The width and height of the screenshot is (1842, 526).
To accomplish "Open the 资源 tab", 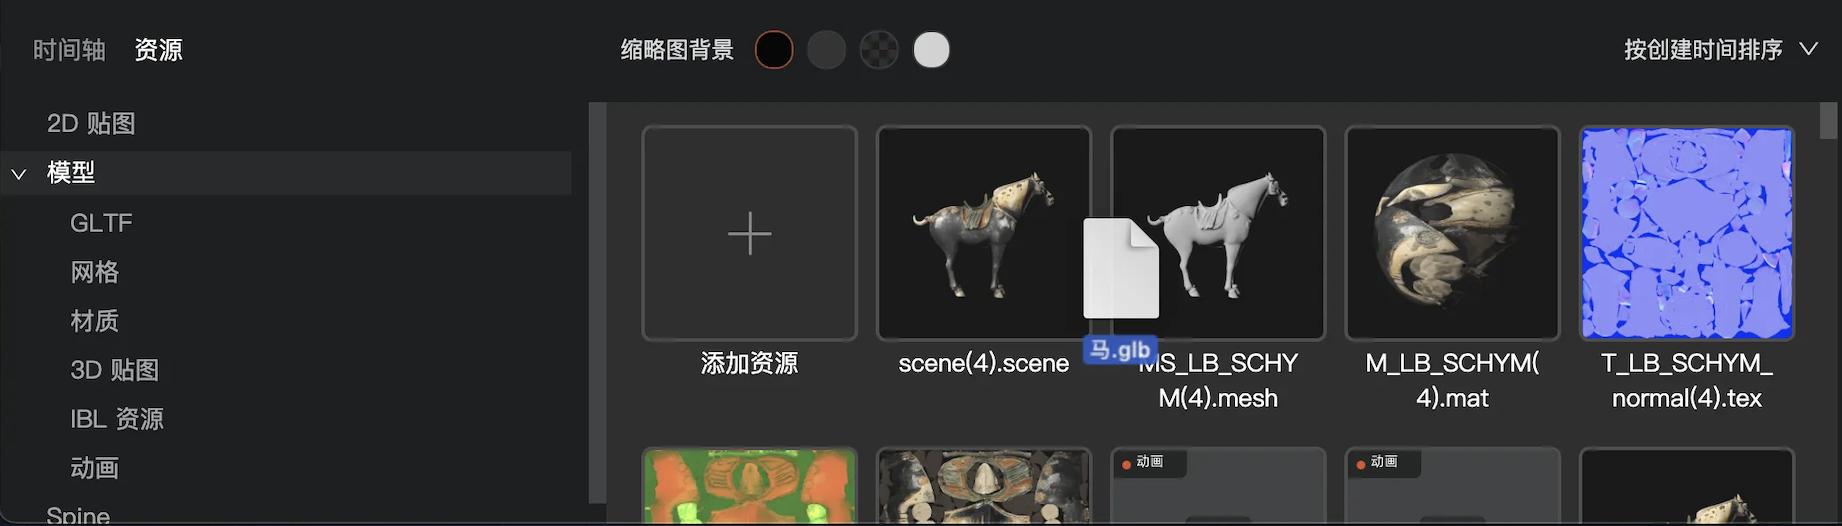I will pos(159,50).
